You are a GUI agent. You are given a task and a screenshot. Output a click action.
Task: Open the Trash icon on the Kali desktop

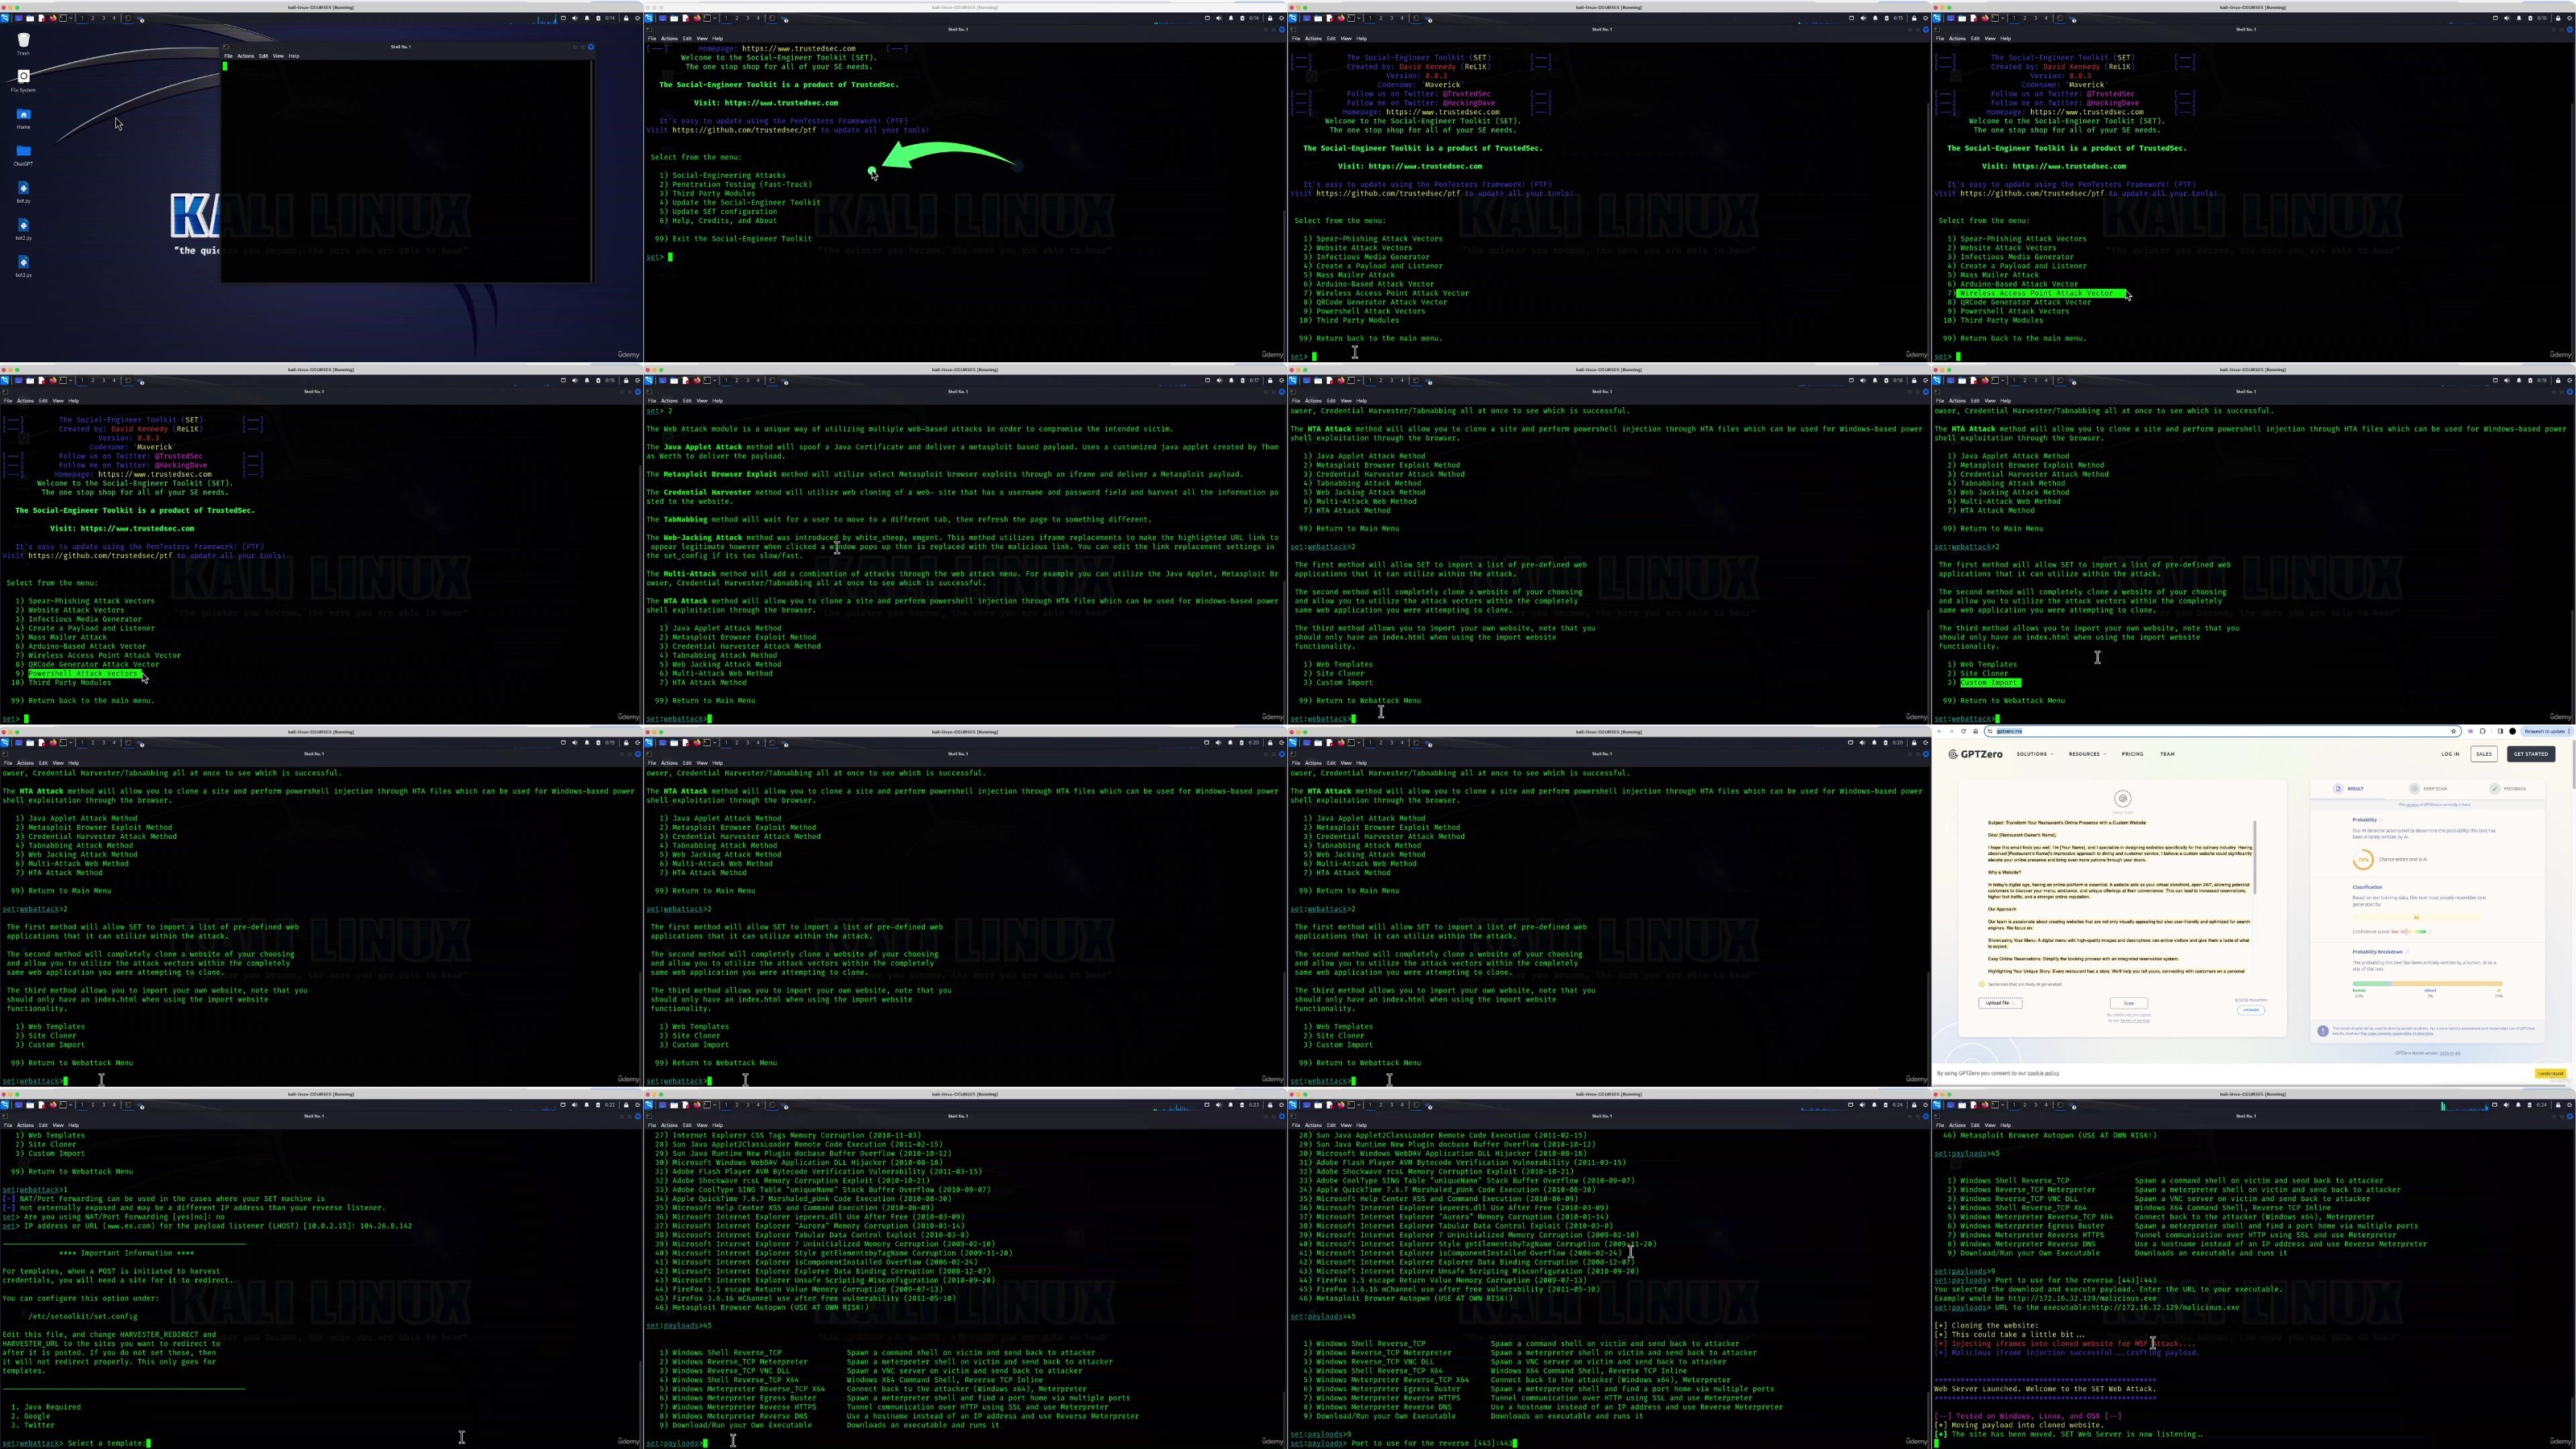24,40
